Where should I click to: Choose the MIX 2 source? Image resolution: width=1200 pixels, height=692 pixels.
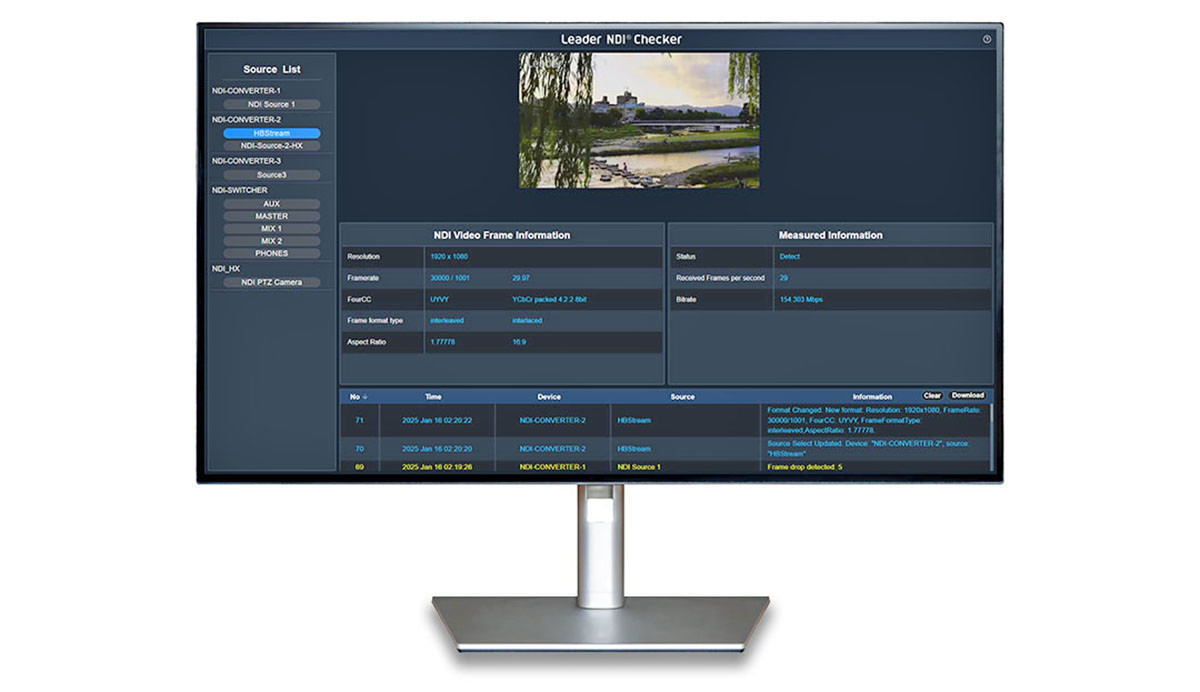(271, 241)
